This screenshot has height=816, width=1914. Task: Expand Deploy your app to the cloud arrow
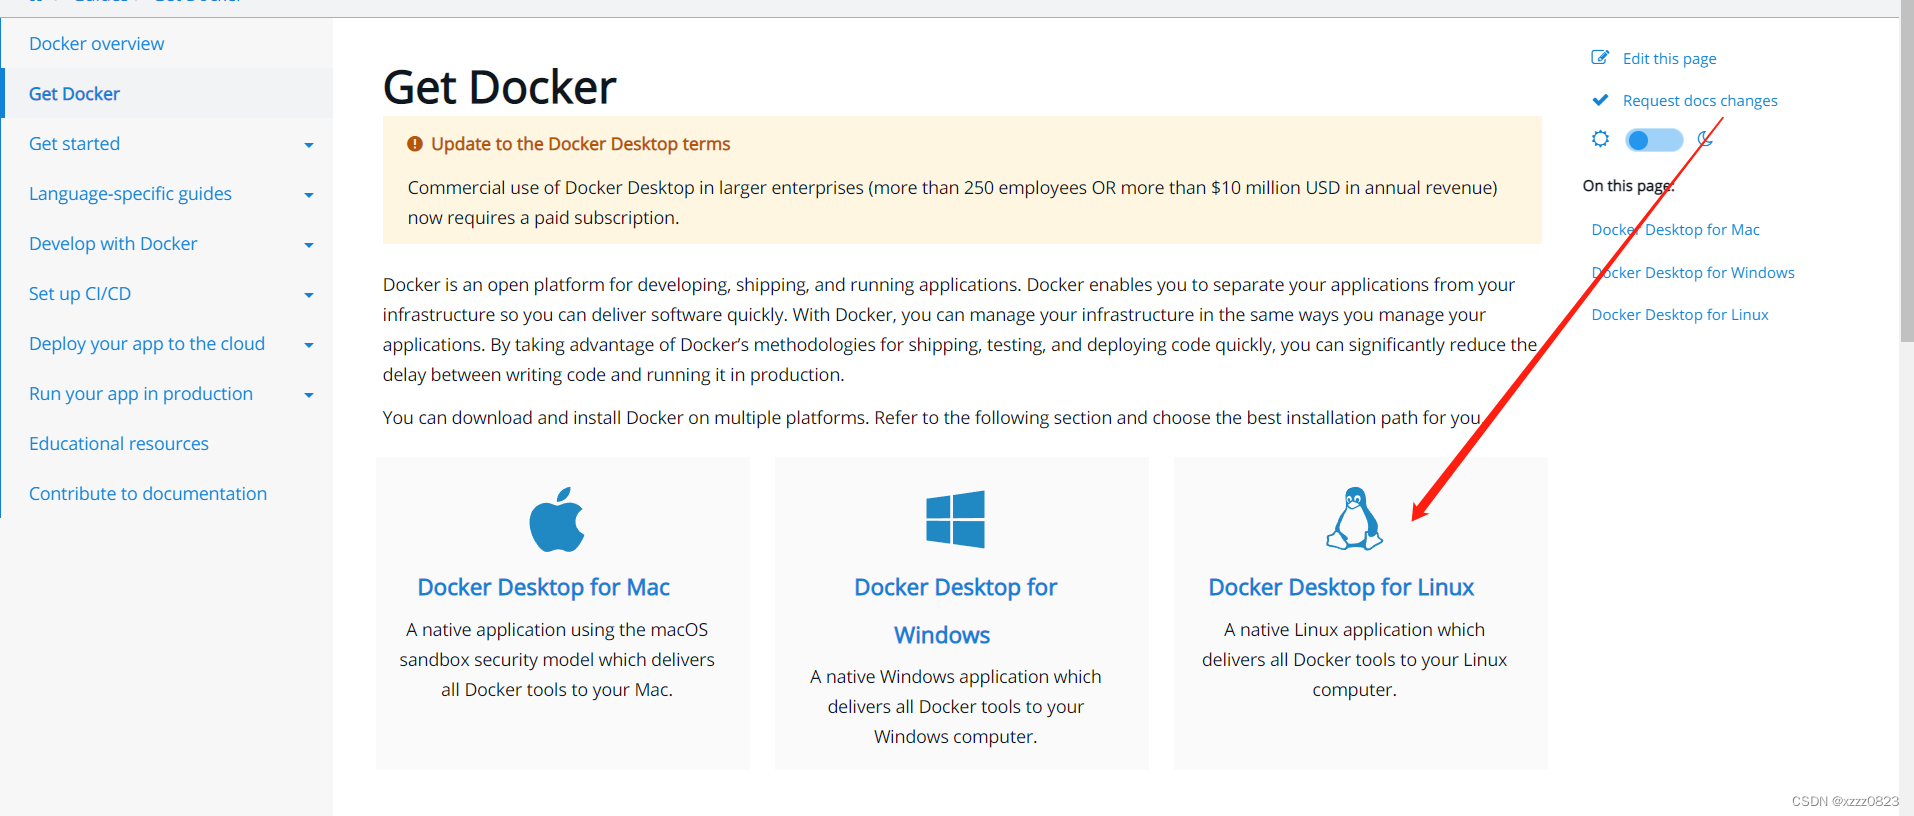coord(309,345)
